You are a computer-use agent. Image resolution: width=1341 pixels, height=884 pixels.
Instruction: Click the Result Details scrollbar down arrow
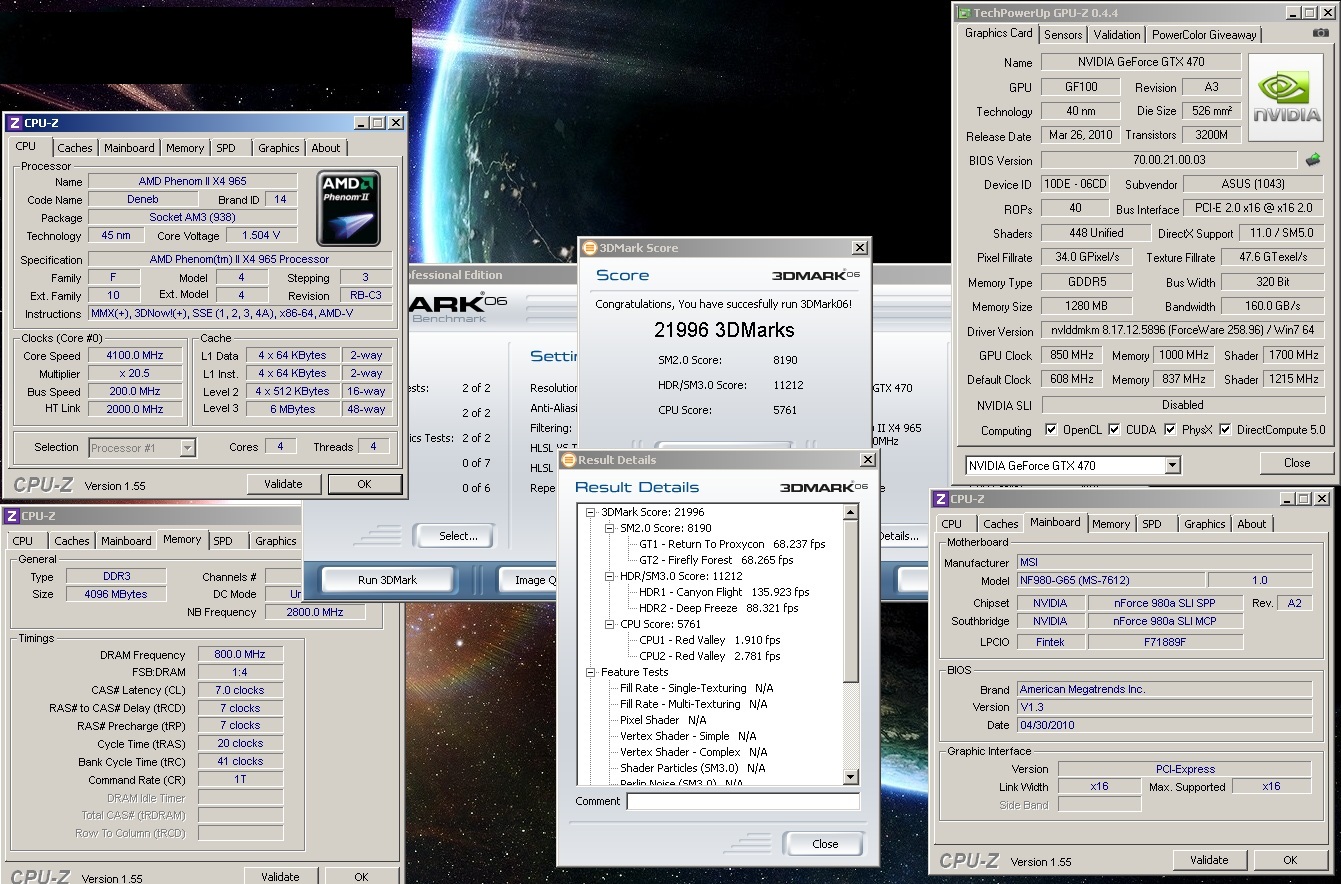(851, 777)
